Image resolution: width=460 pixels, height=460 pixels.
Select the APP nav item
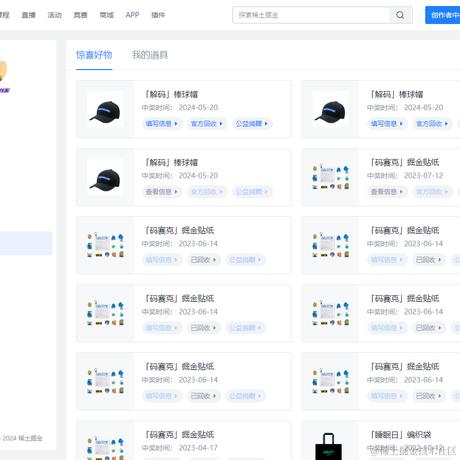coord(132,15)
